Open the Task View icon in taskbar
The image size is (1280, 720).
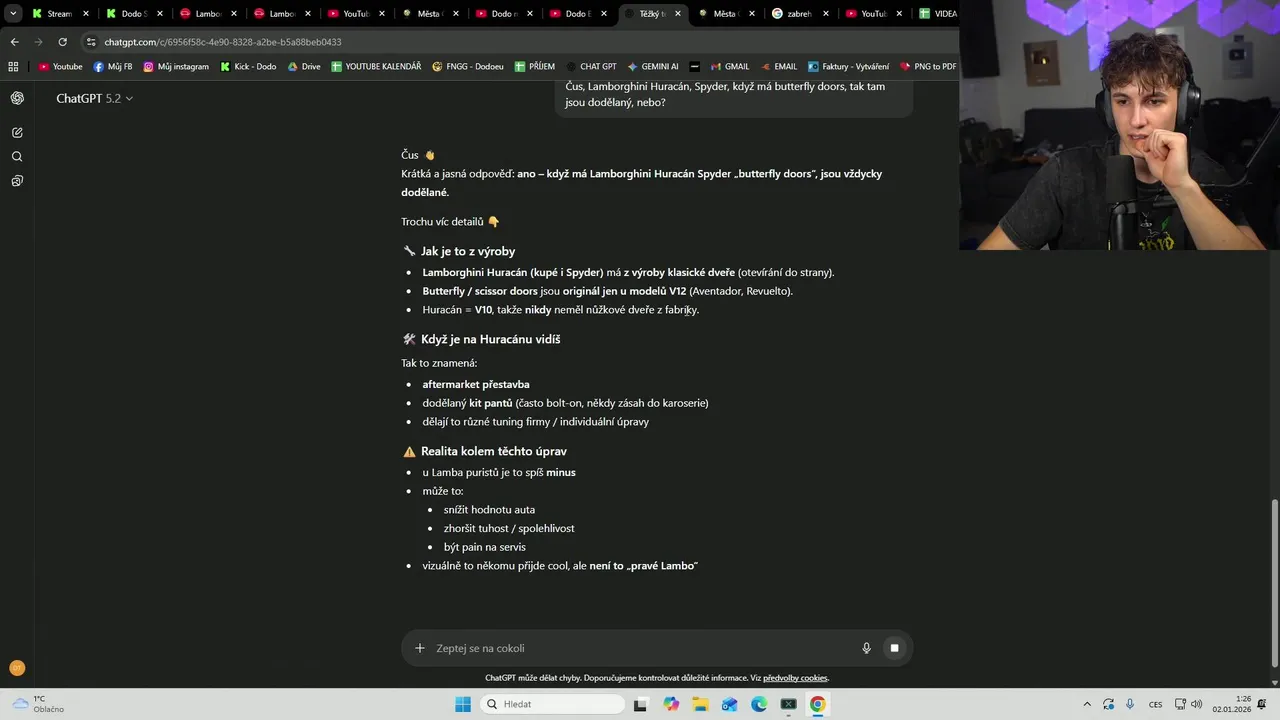pos(641,704)
